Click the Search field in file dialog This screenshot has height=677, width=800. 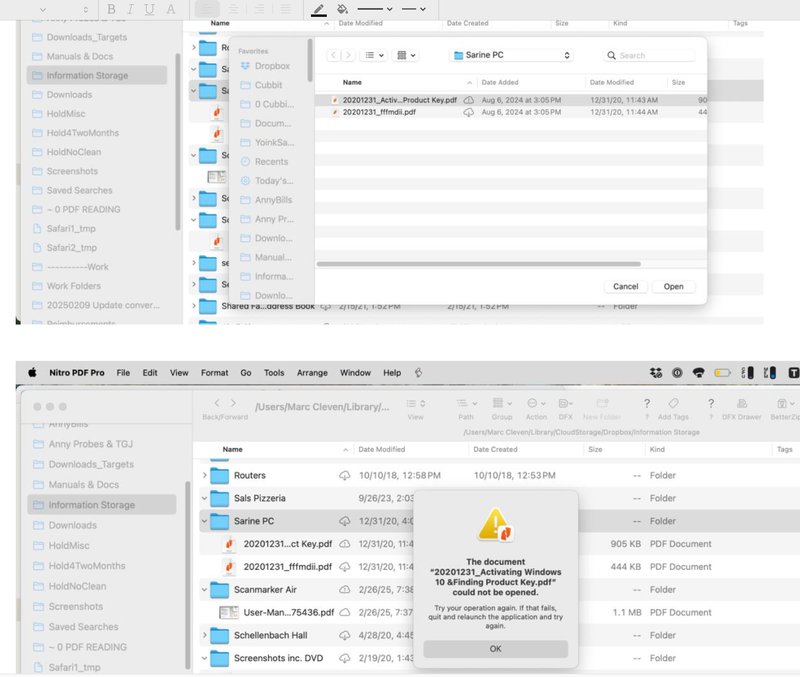click(x=650, y=56)
